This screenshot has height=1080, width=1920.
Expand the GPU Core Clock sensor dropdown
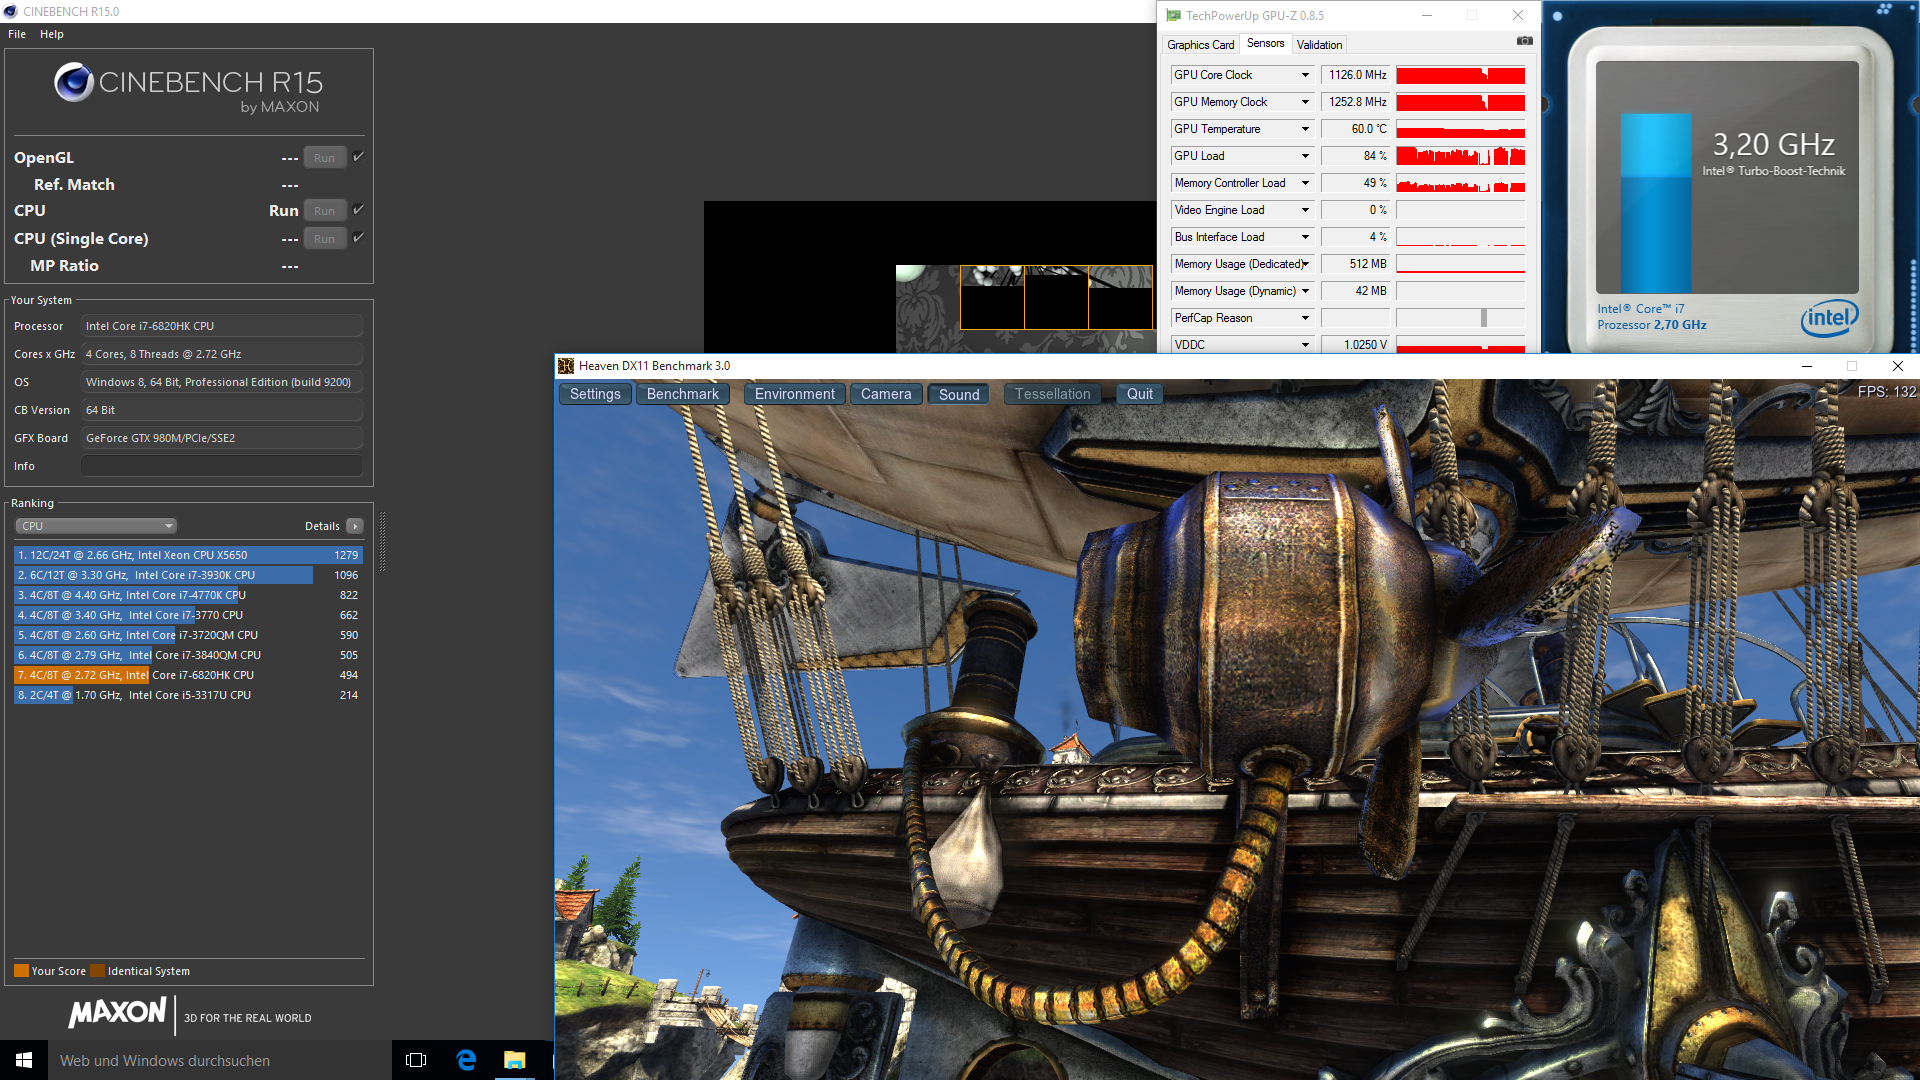(x=1305, y=75)
